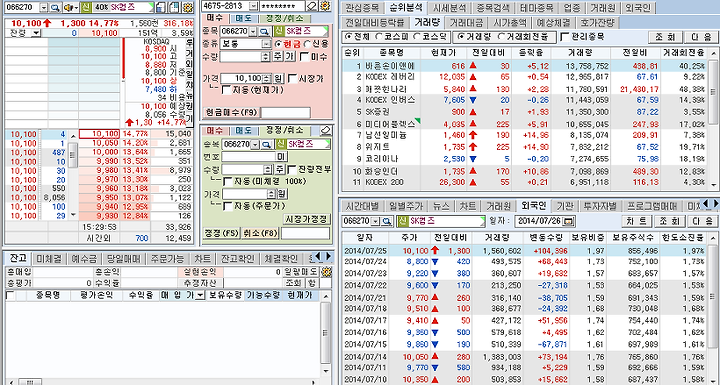Screen dimensions: 720x385
Task: Click the 시장가정정 button
Action: click(307, 219)
